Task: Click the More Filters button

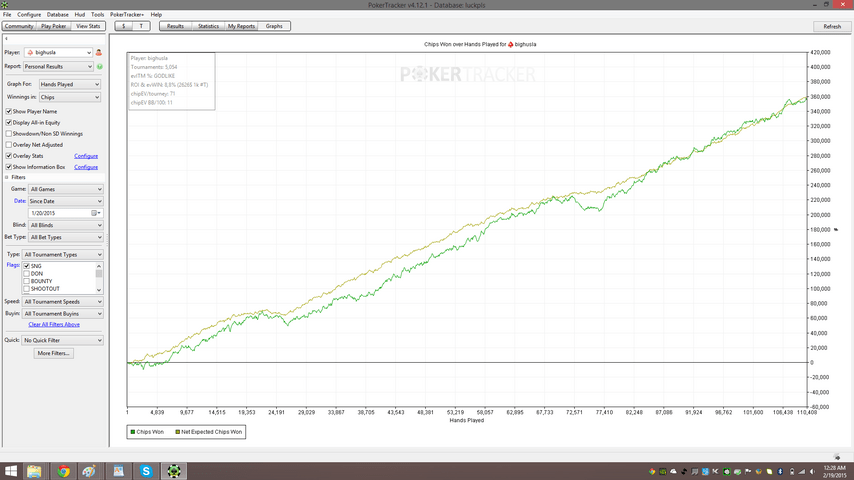Action: (53, 353)
